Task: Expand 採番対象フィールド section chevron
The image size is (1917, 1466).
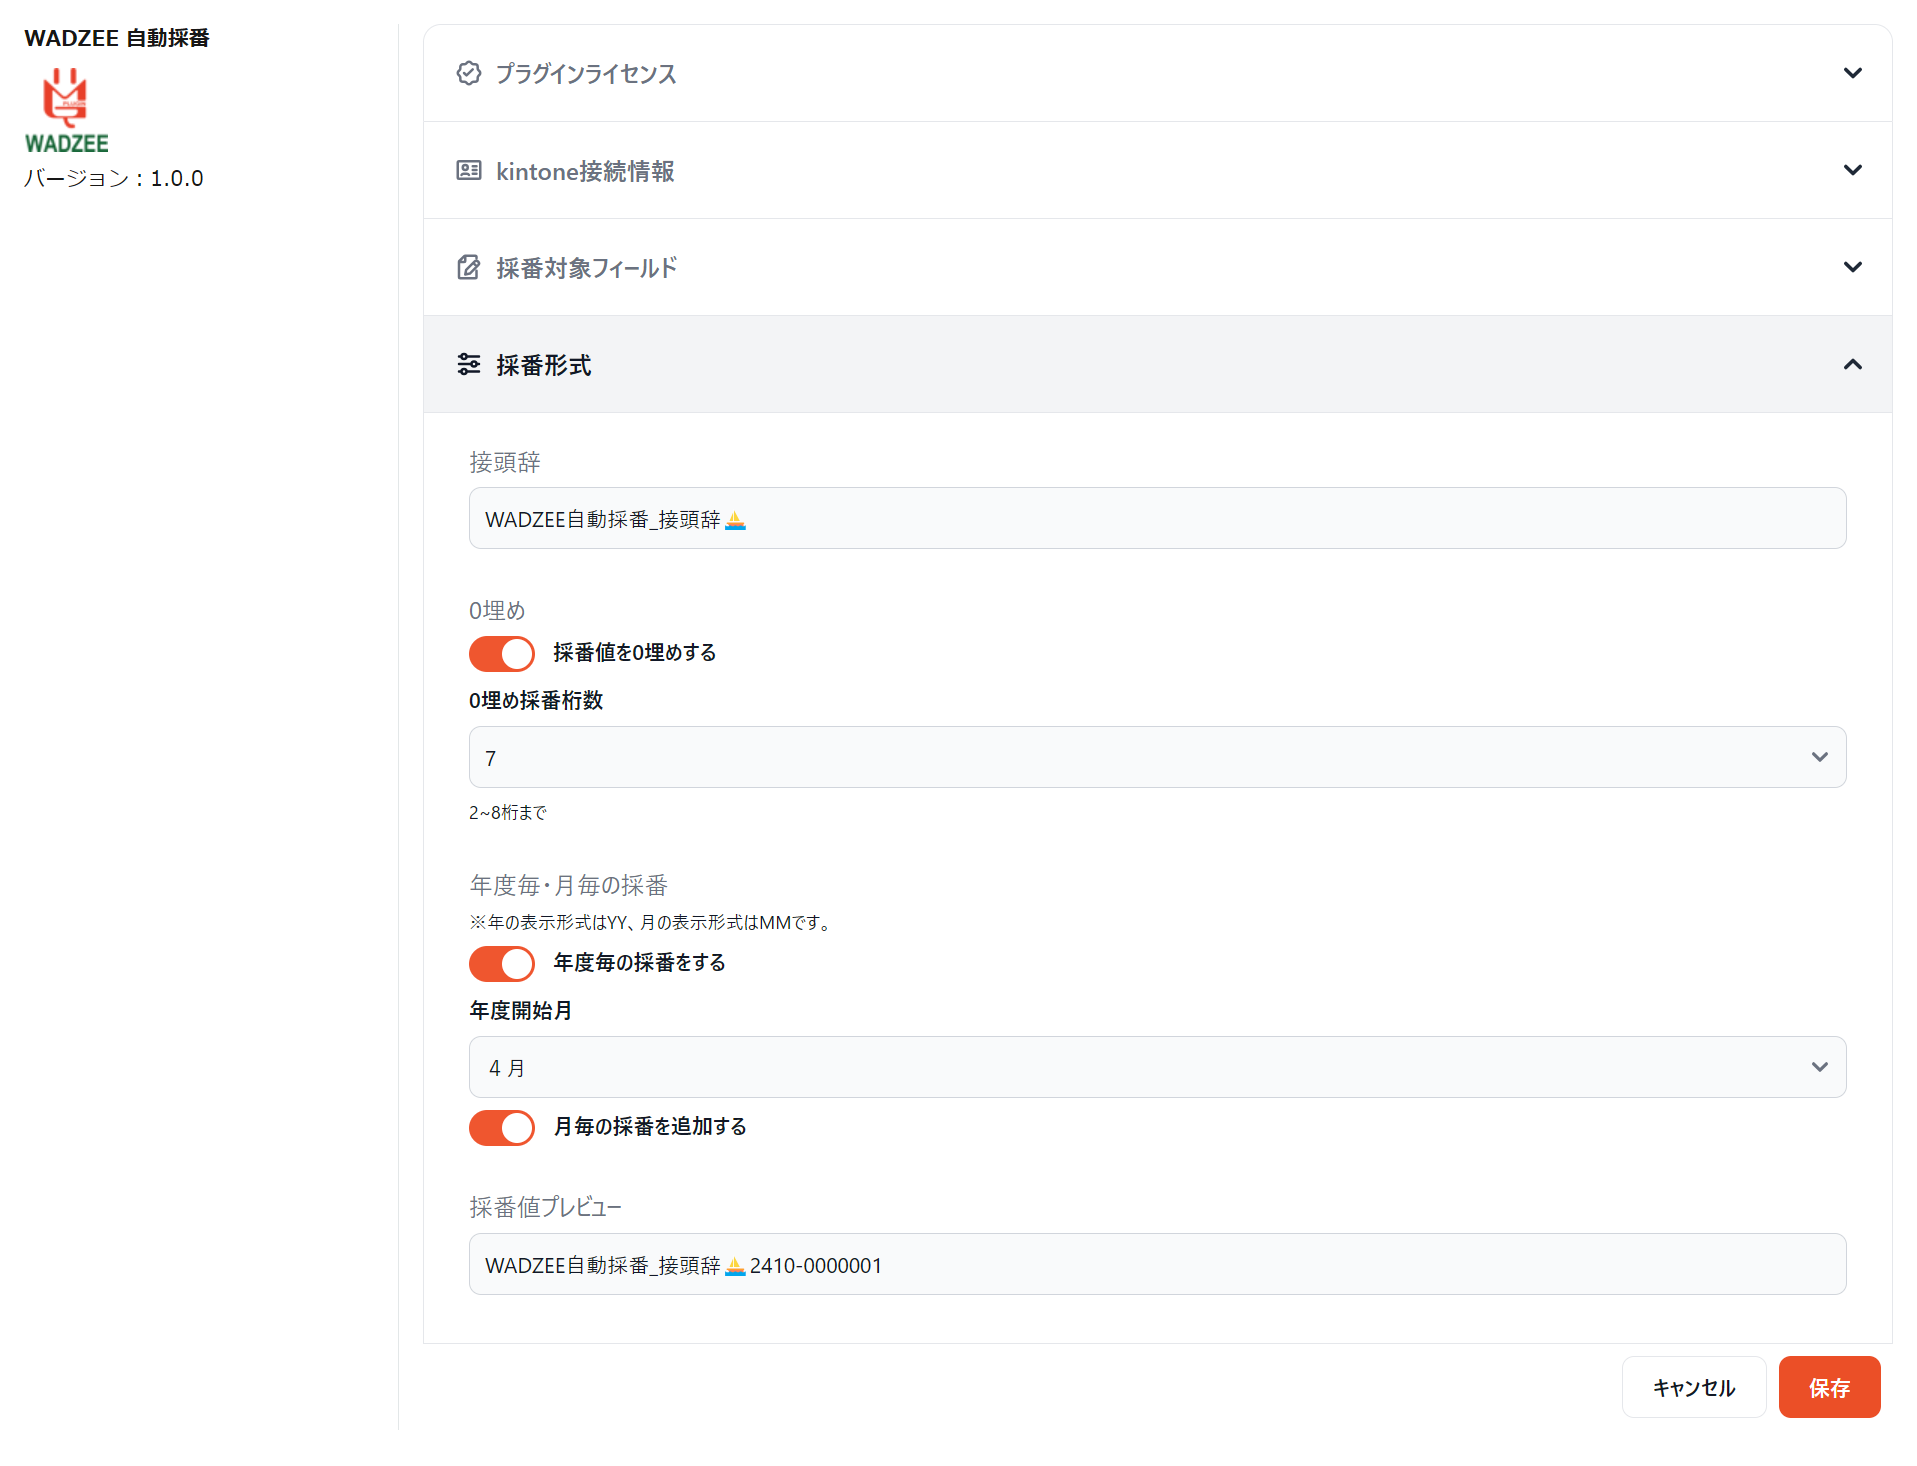Action: 1852,267
